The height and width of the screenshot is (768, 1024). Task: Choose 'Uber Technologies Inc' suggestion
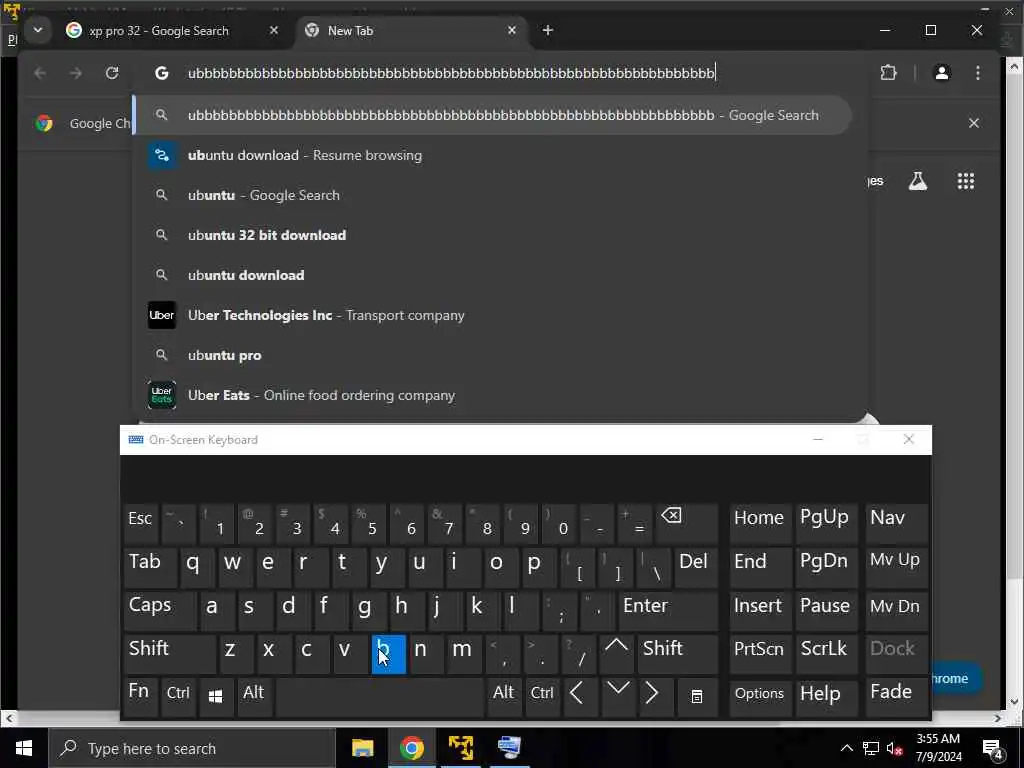494,315
